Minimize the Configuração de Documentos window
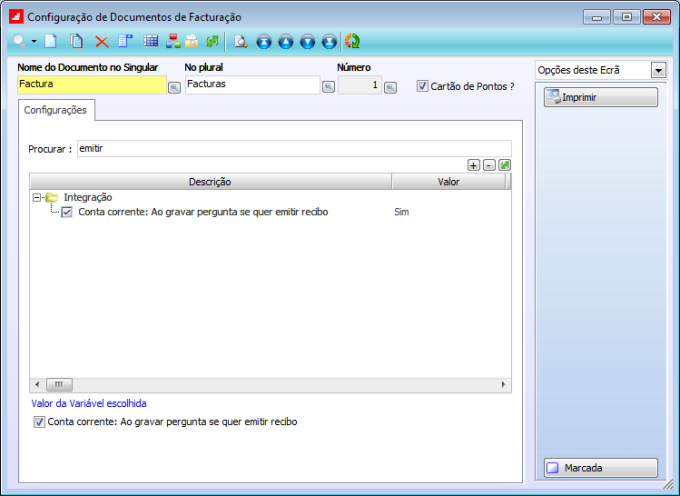Image resolution: width=680 pixels, height=496 pixels. (597, 17)
